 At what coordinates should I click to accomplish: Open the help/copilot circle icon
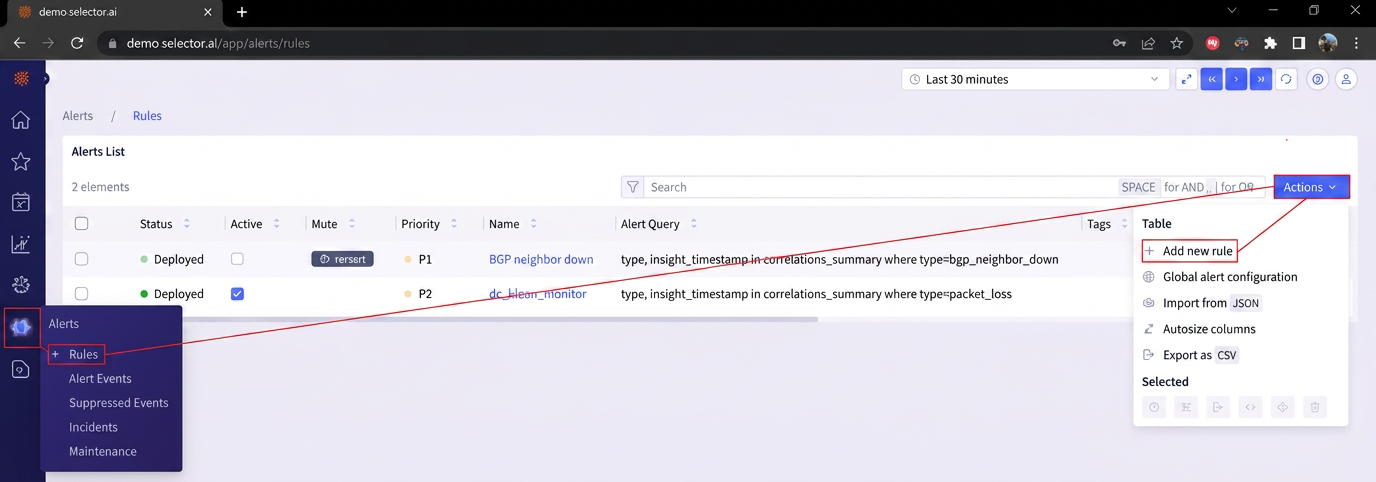coord(1318,79)
